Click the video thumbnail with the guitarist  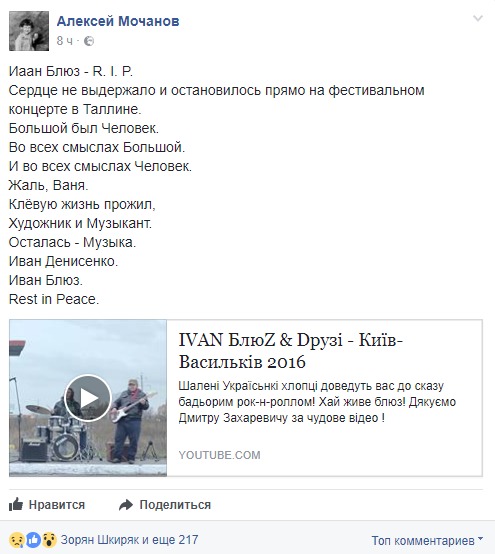coord(88,398)
